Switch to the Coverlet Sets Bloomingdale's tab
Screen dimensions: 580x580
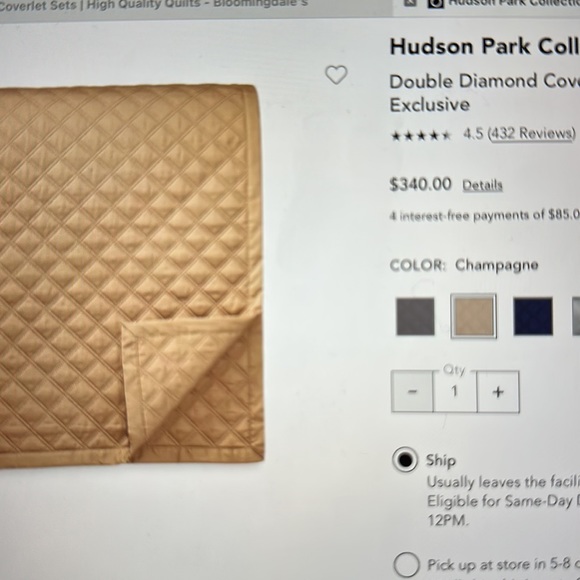pyautogui.click(x=154, y=5)
